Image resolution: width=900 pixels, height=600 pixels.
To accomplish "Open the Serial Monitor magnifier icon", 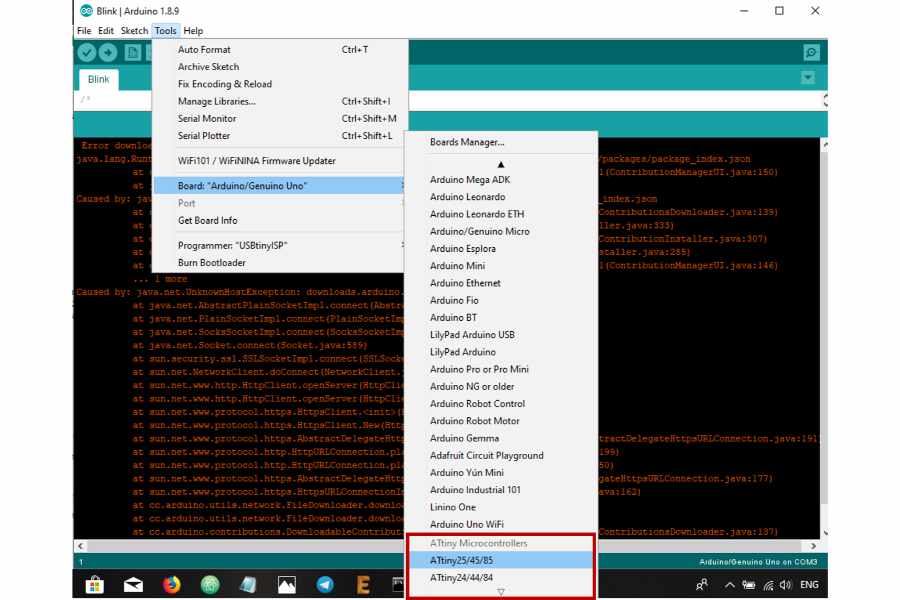I will [811, 53].
